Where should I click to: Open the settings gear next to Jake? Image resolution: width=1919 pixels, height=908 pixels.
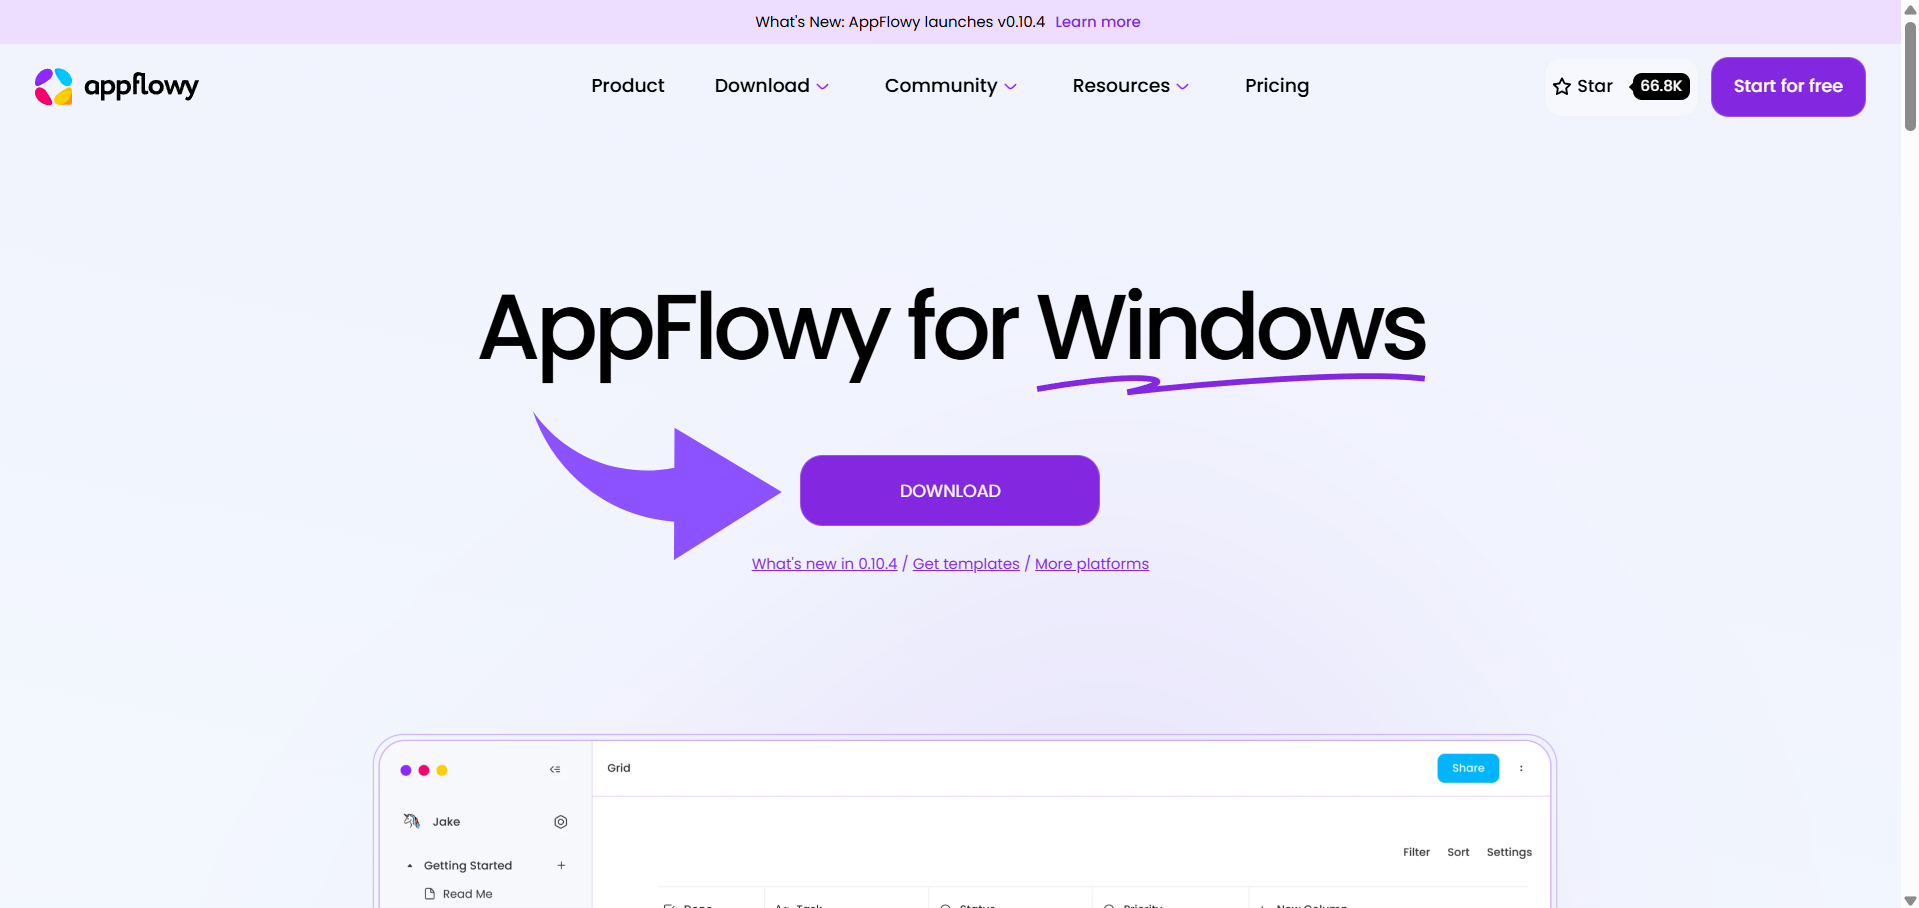560,821
